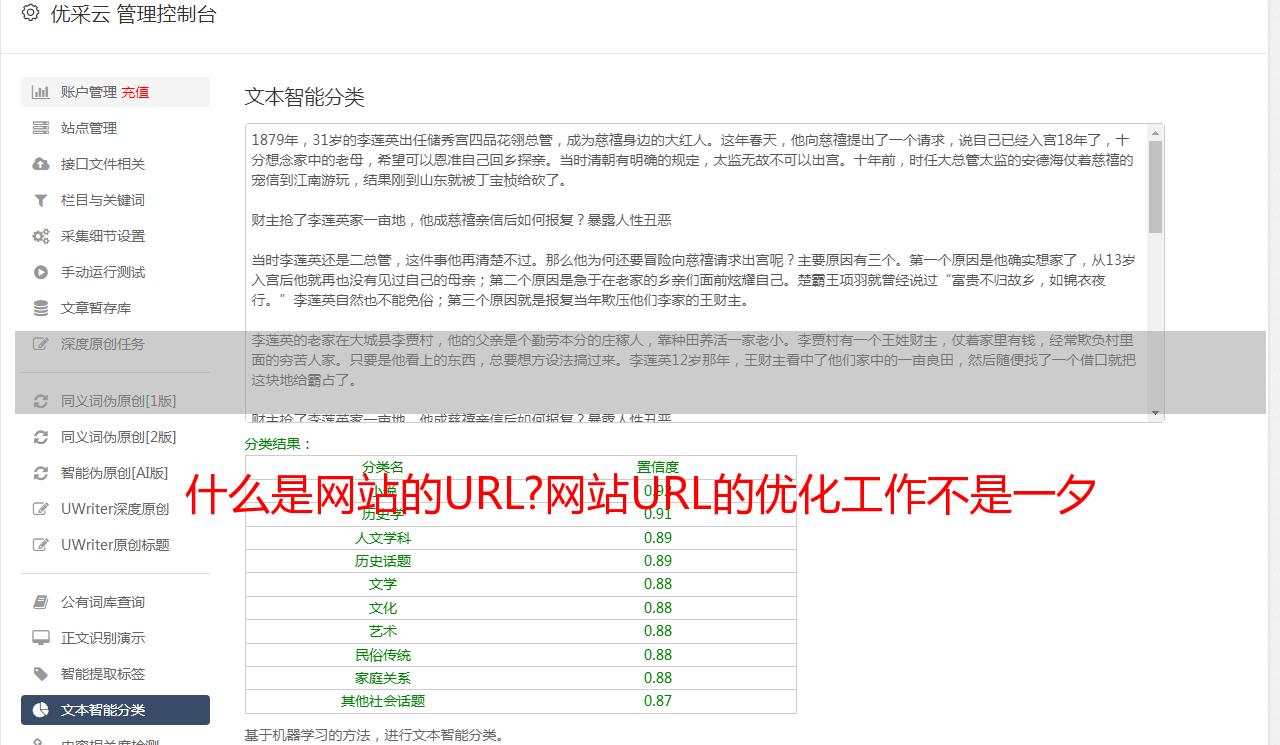Click the 其他社会话题 category cell
Viewport: 1280px width, 745px height.
click(x=383, y=701)
